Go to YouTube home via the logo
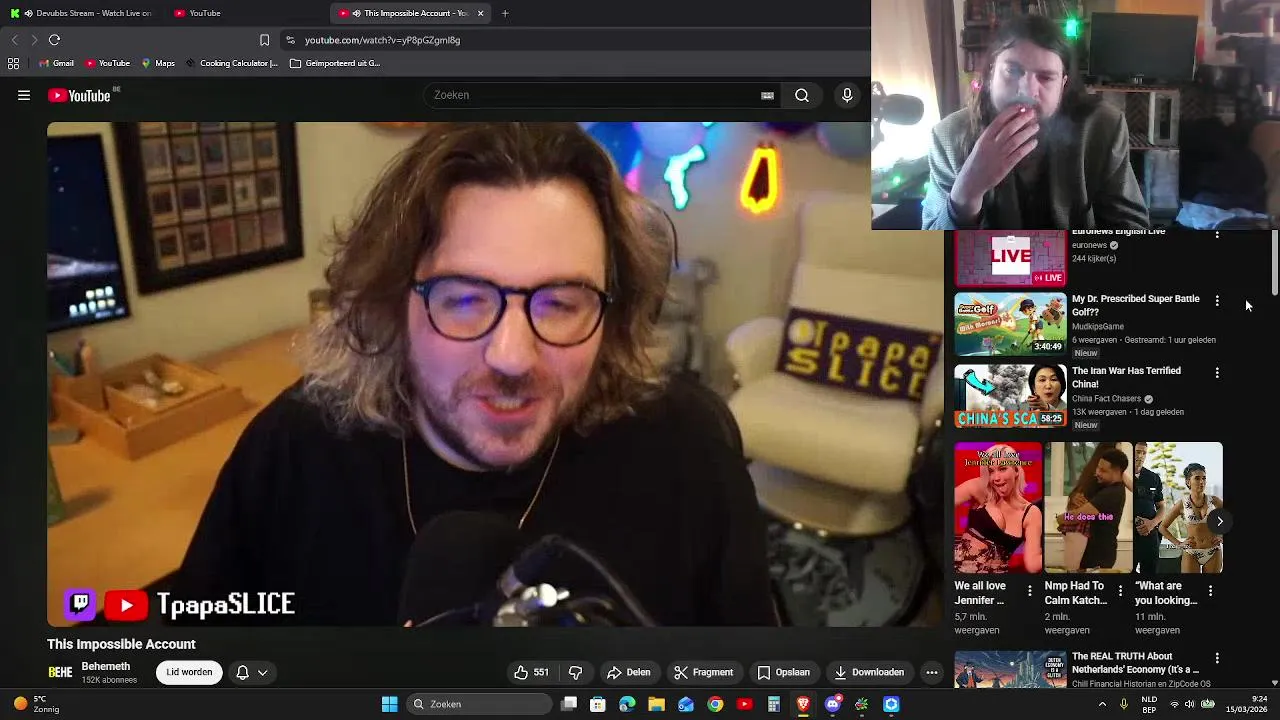This screenshot has height=720, width=1280. pyautogui.click(x=79, y=95)
